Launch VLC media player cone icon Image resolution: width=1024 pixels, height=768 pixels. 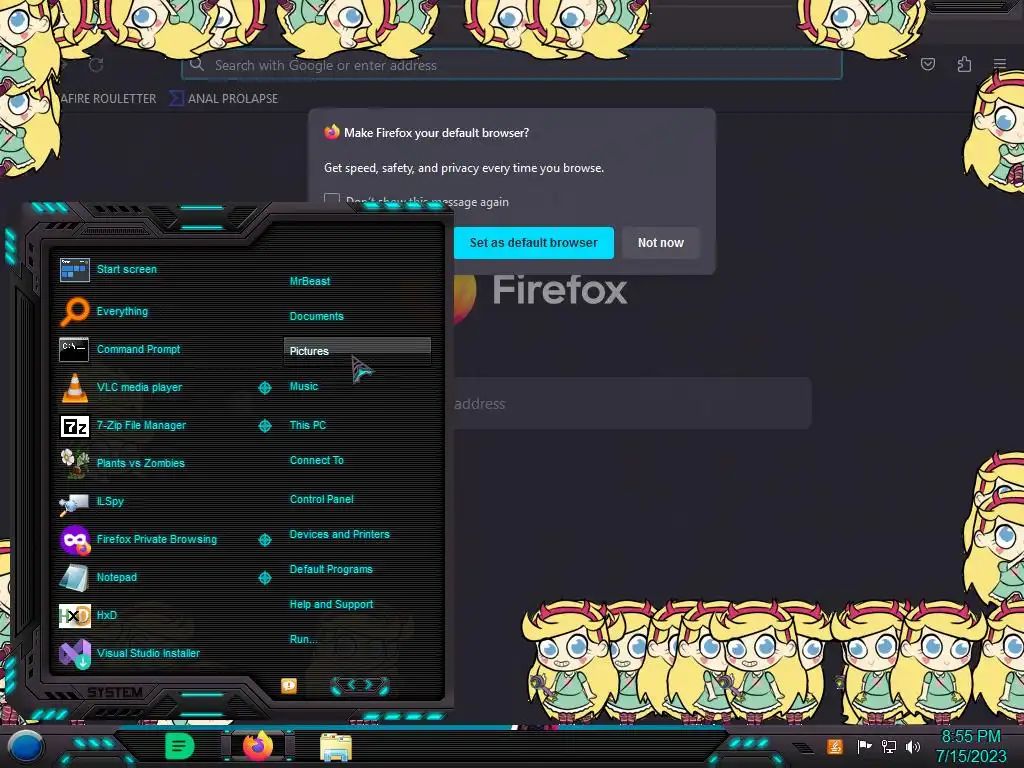(x=74, y=387)
